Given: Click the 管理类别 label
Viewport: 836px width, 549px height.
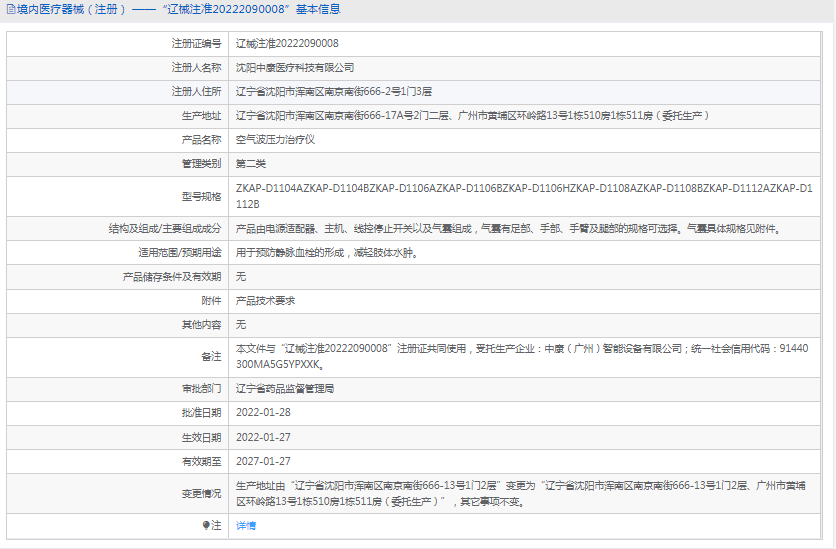Looking at the screenshot, I should (x=201, y=164).
